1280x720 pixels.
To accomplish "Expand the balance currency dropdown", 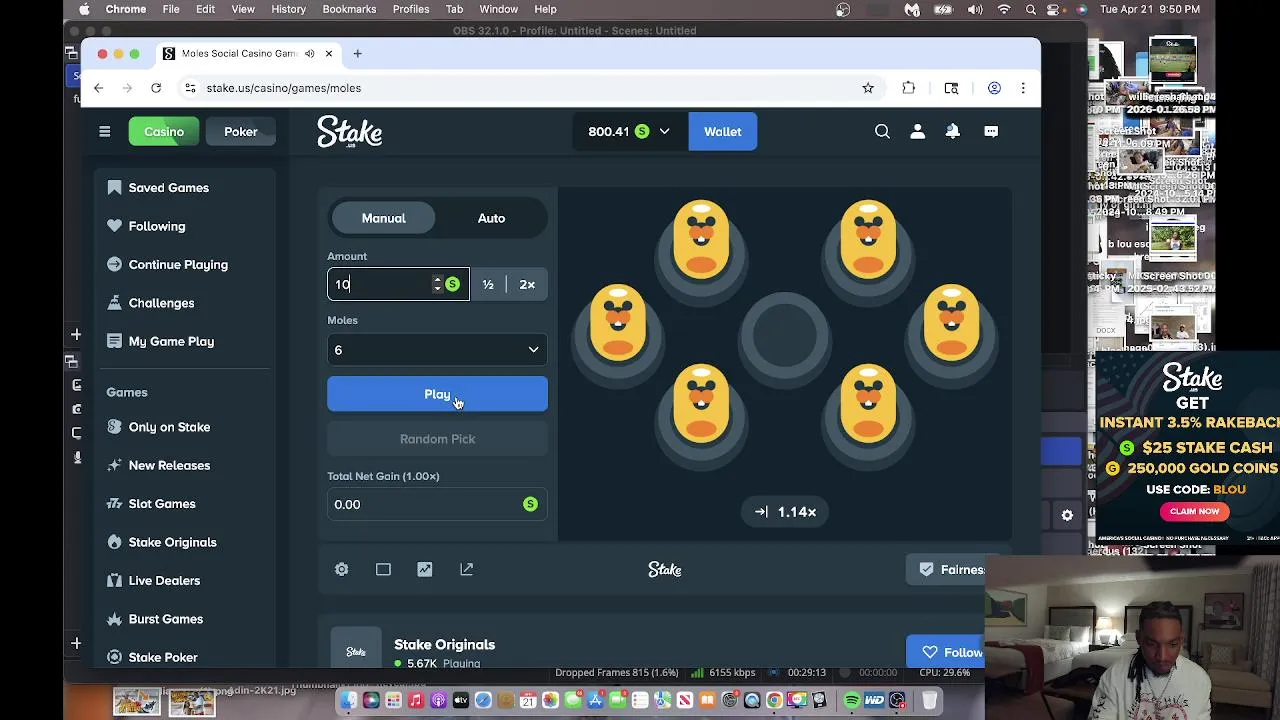I will pyautogui.click(x=664, y=131).
